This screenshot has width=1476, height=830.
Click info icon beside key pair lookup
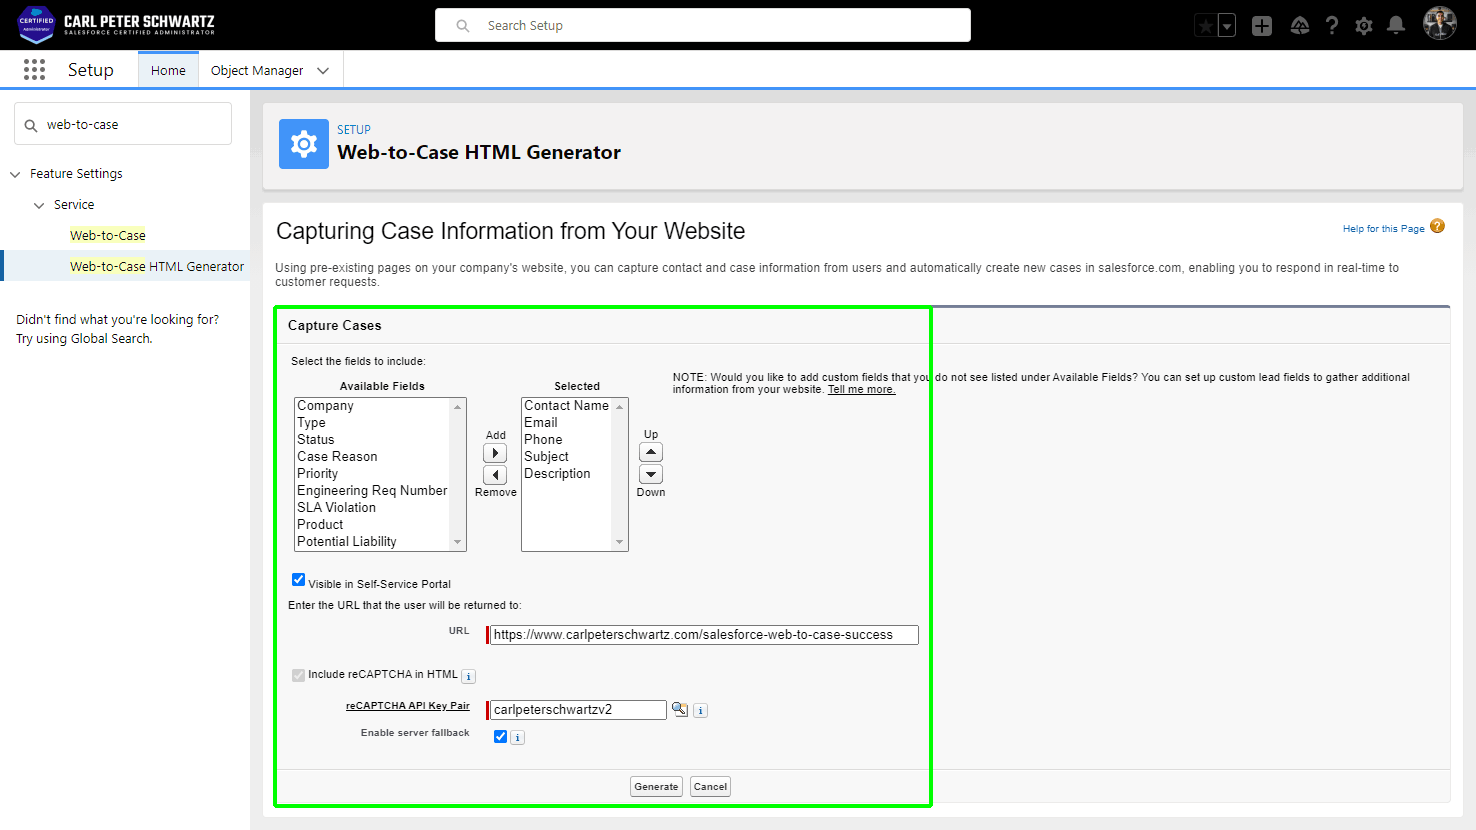point(701,711)
